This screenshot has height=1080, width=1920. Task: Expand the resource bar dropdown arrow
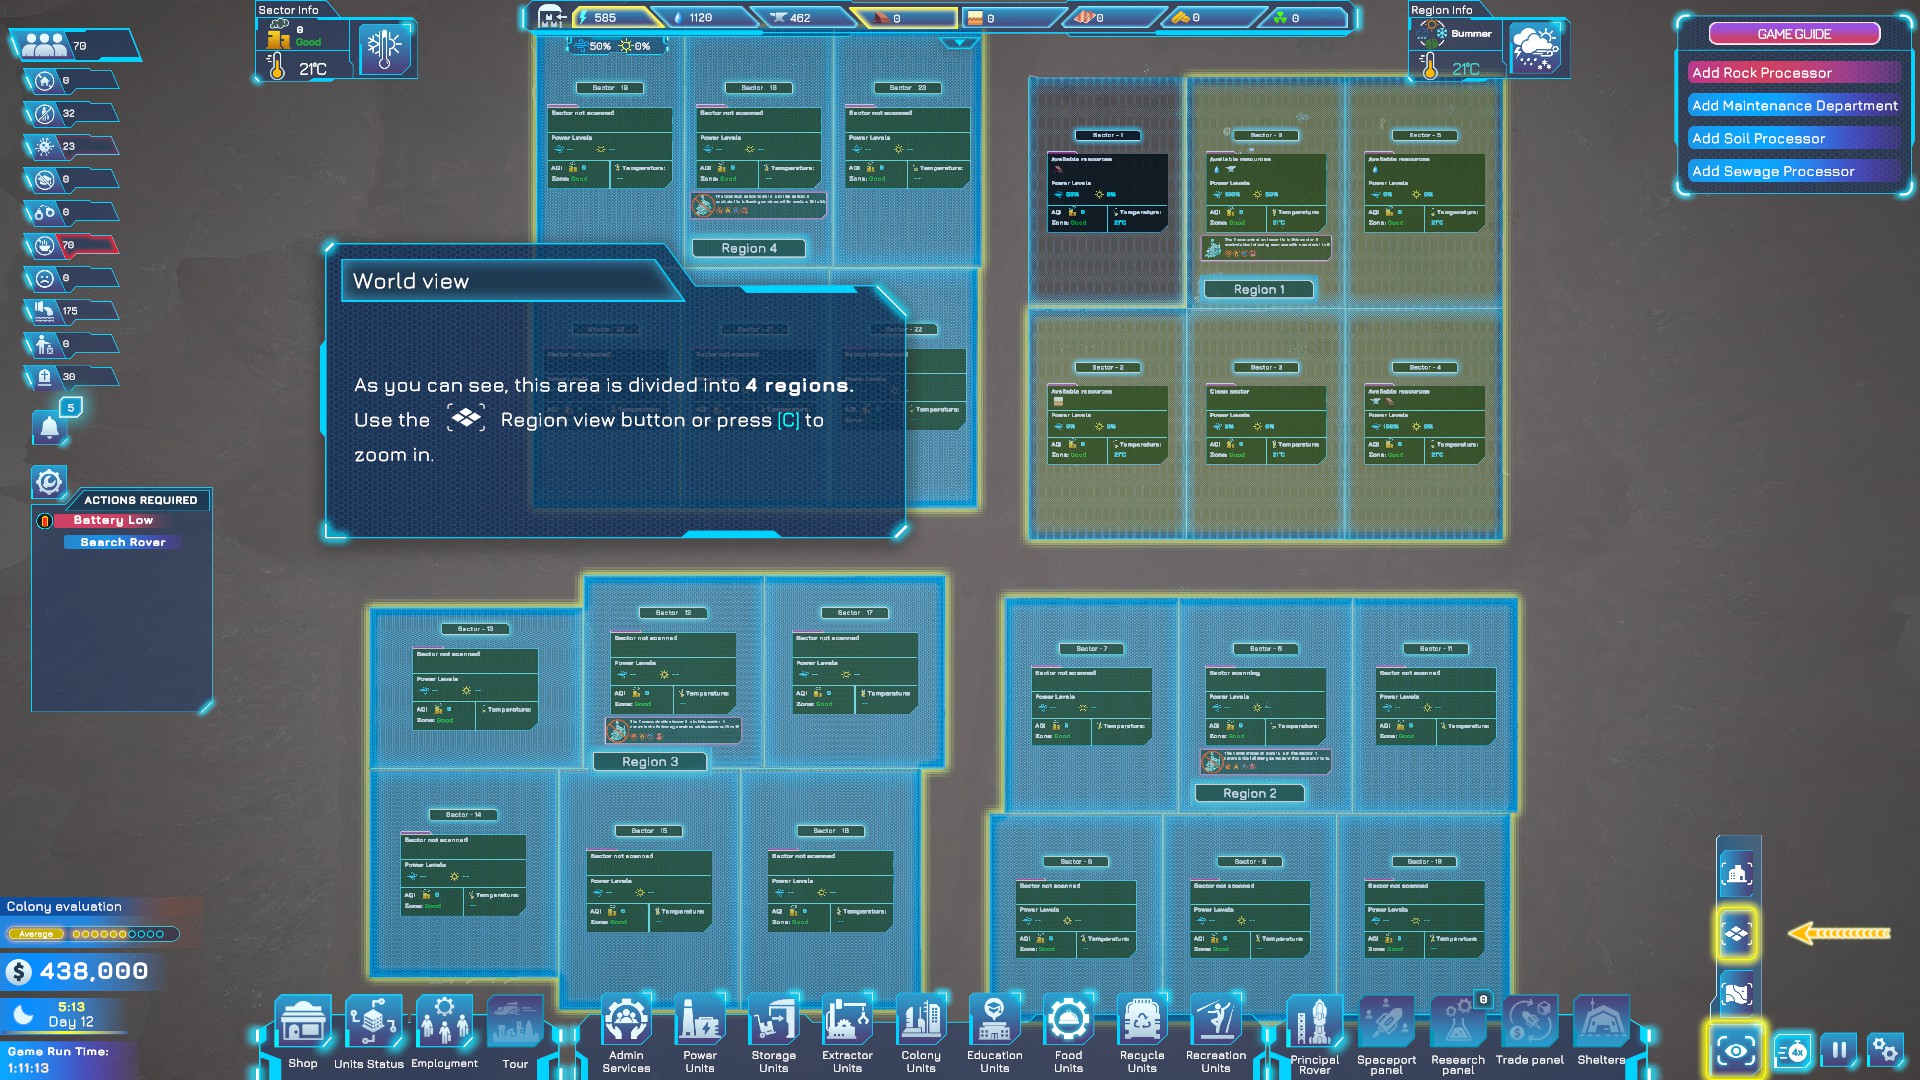pyautogui.click(x=959, y=43)
